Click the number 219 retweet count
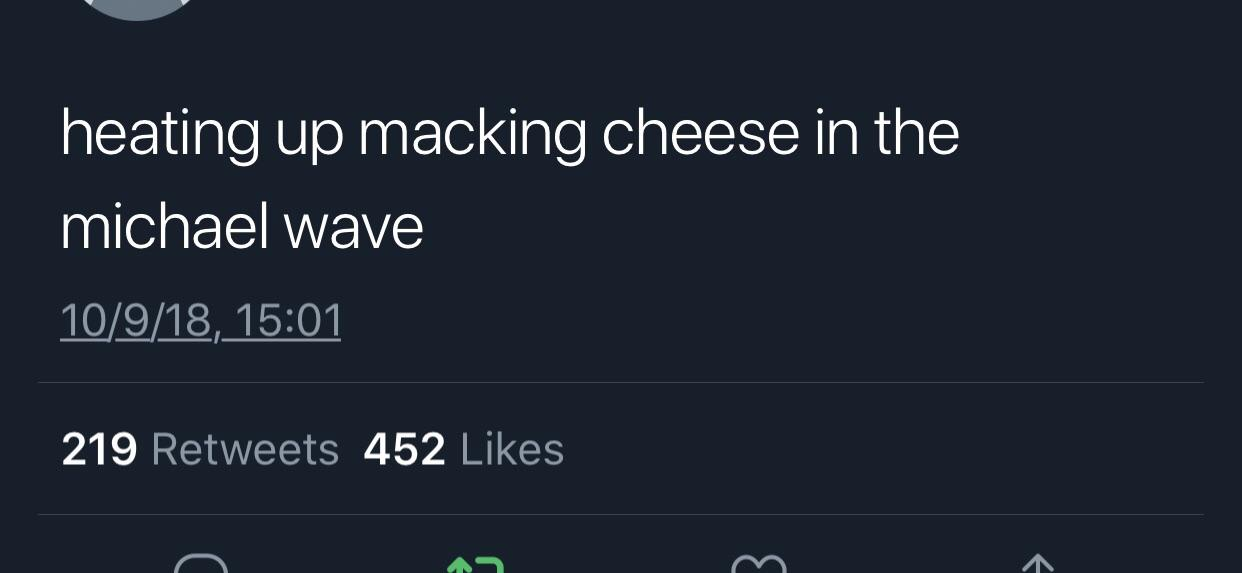 99,449
